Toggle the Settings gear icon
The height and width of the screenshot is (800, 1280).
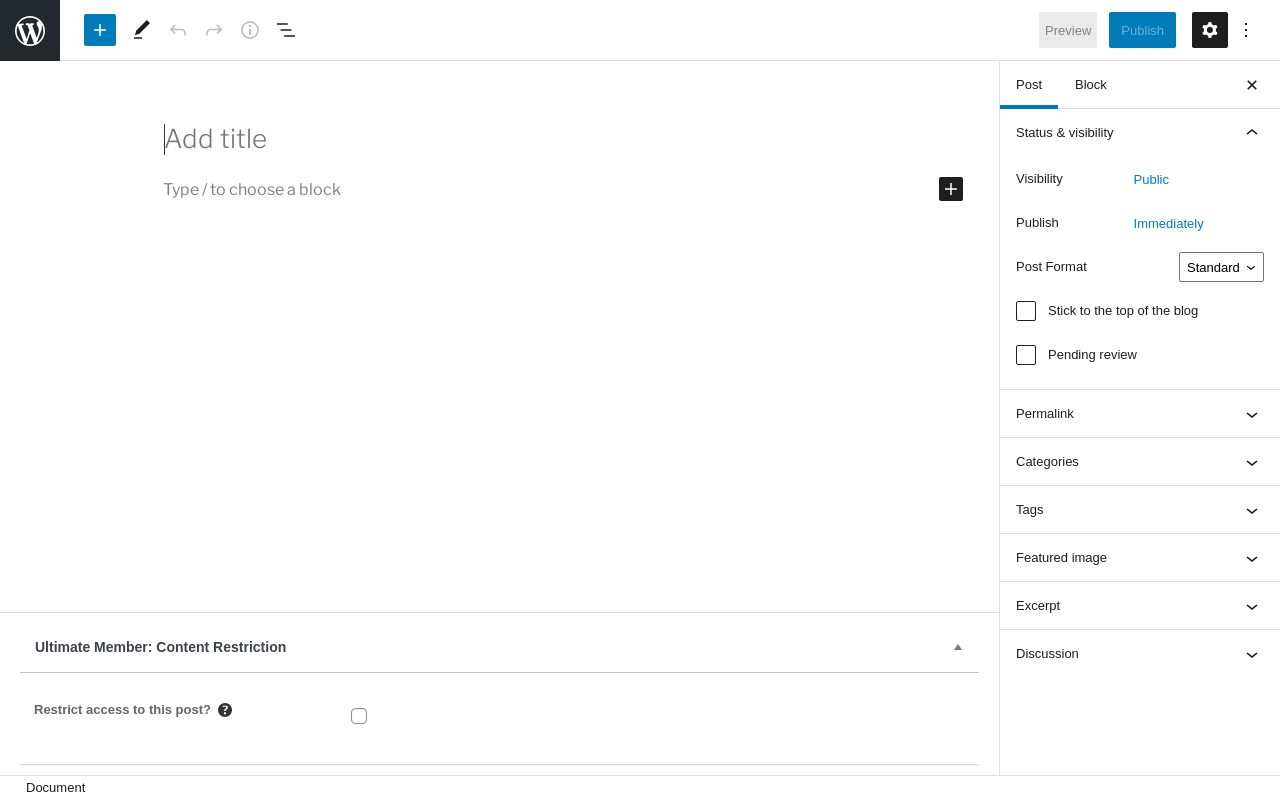click(1210, 30)
